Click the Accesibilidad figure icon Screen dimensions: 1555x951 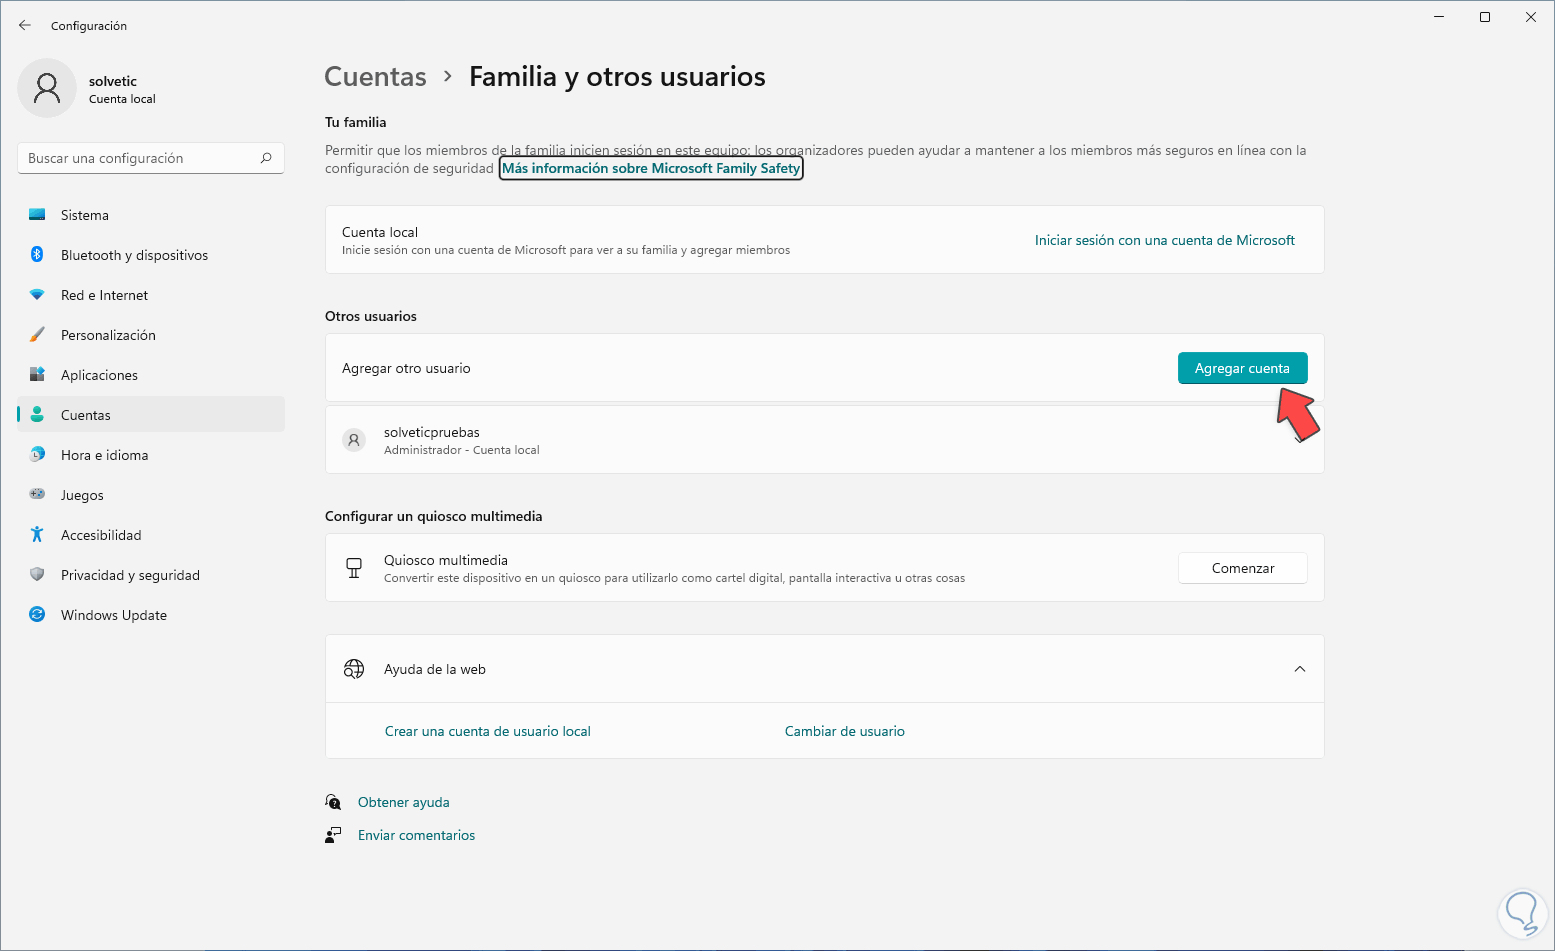37,535
